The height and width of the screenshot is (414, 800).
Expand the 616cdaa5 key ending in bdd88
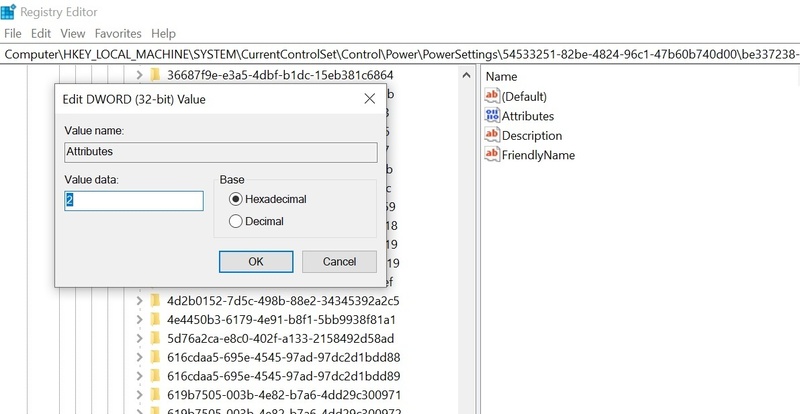(x=139, y=357)
